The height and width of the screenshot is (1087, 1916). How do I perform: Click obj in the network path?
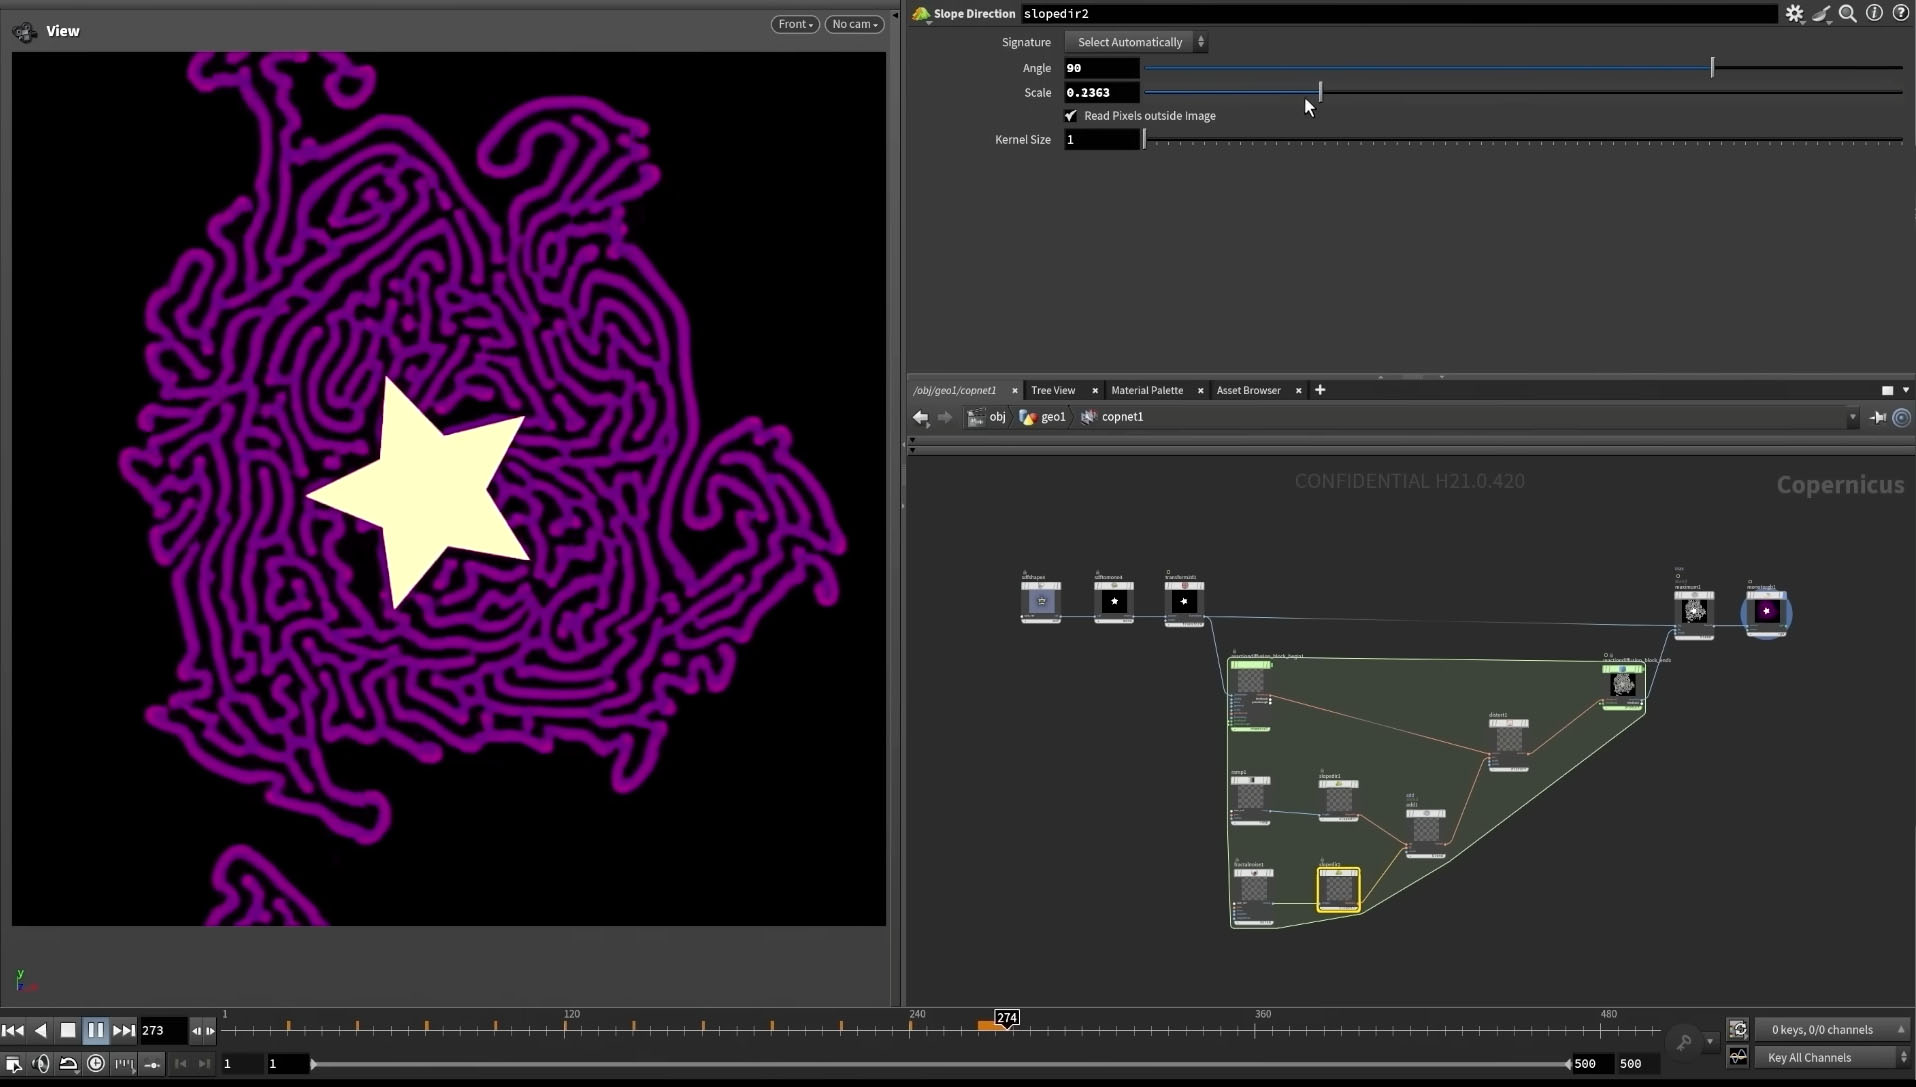(x=987, y=418)
